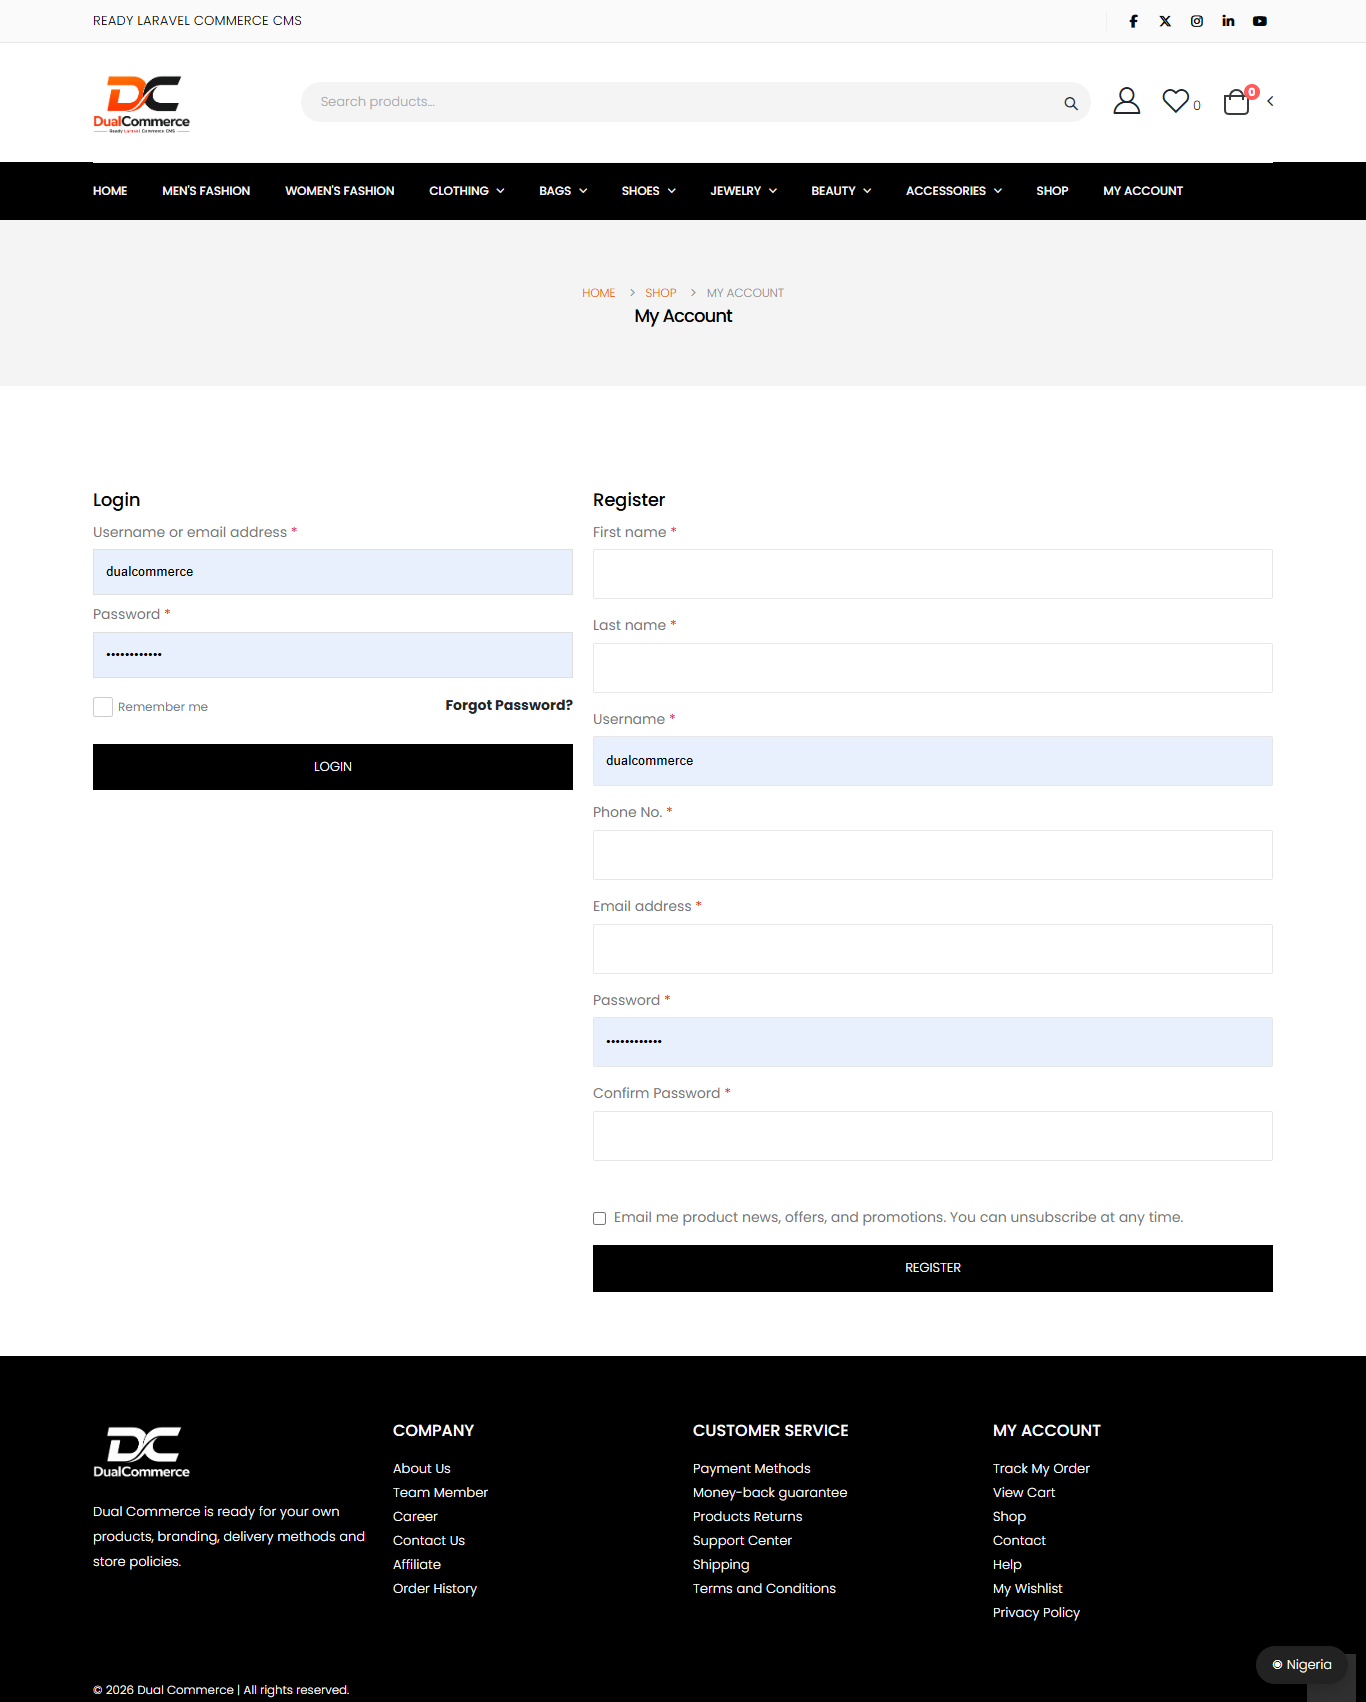Open the X (Twitter) social icon
1366x1702 pixels.
(x=1165, y=21)
